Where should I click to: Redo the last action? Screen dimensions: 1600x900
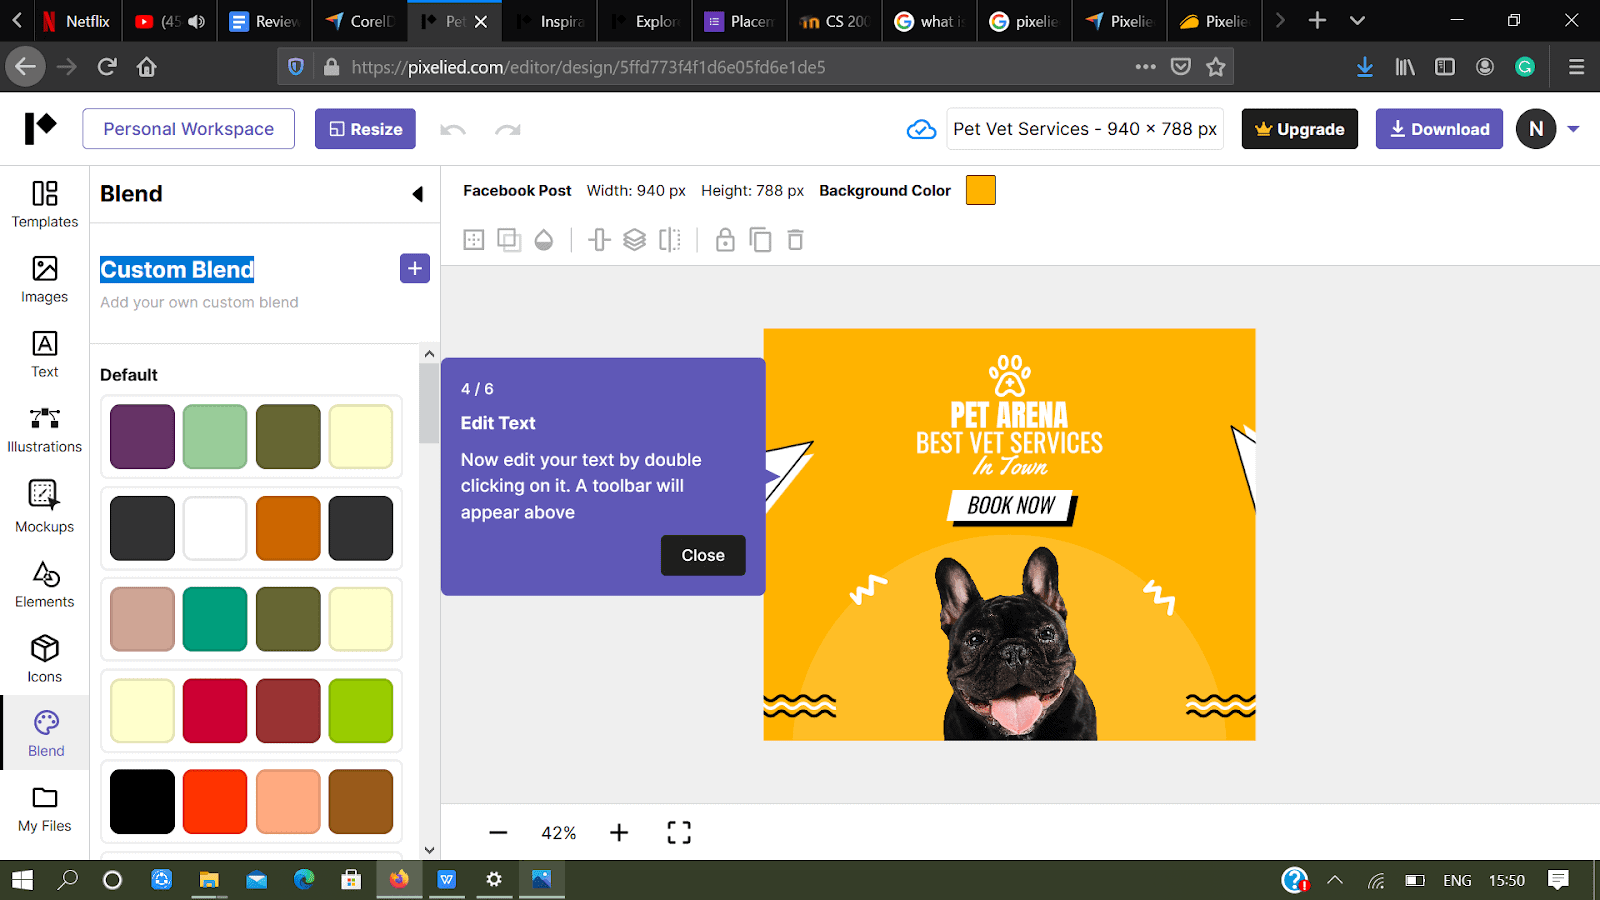[x=508, y=130]
